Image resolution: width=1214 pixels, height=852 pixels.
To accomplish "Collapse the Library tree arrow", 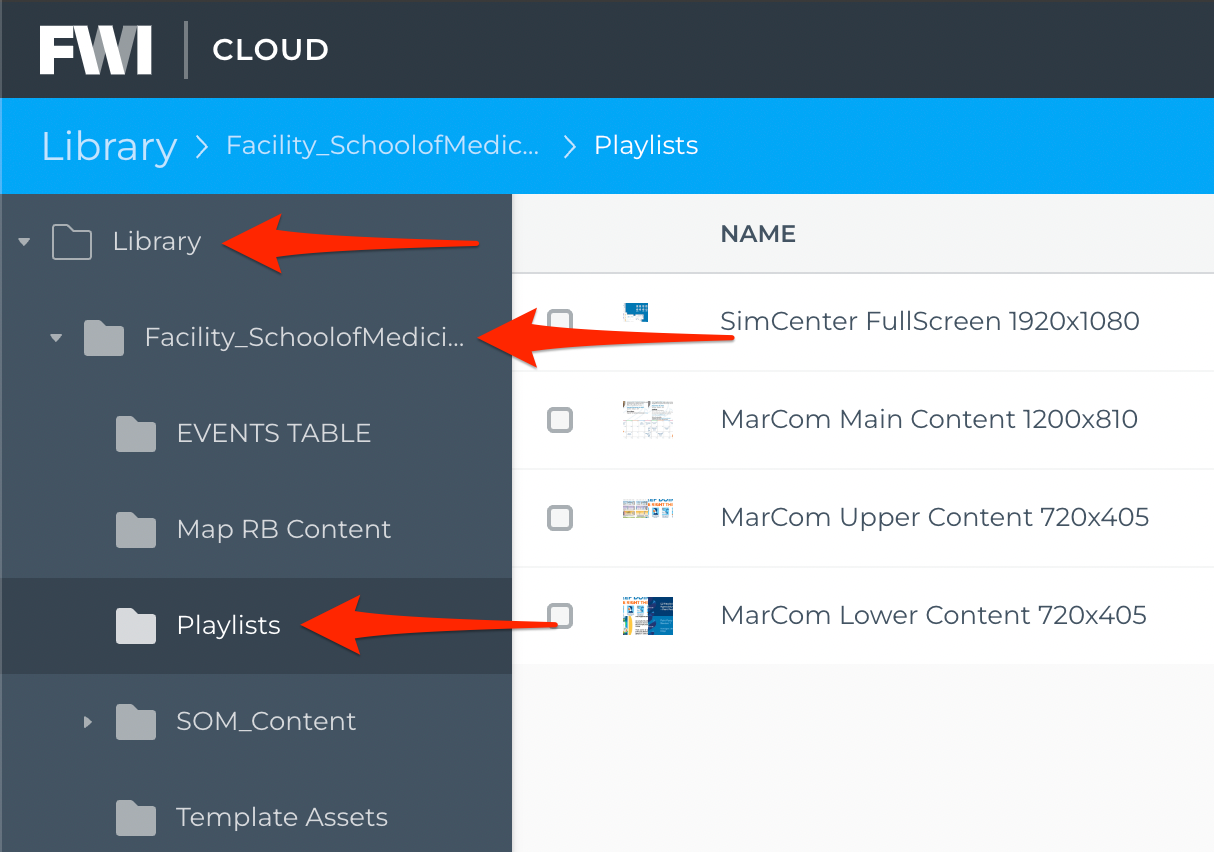I will point(25,242).
